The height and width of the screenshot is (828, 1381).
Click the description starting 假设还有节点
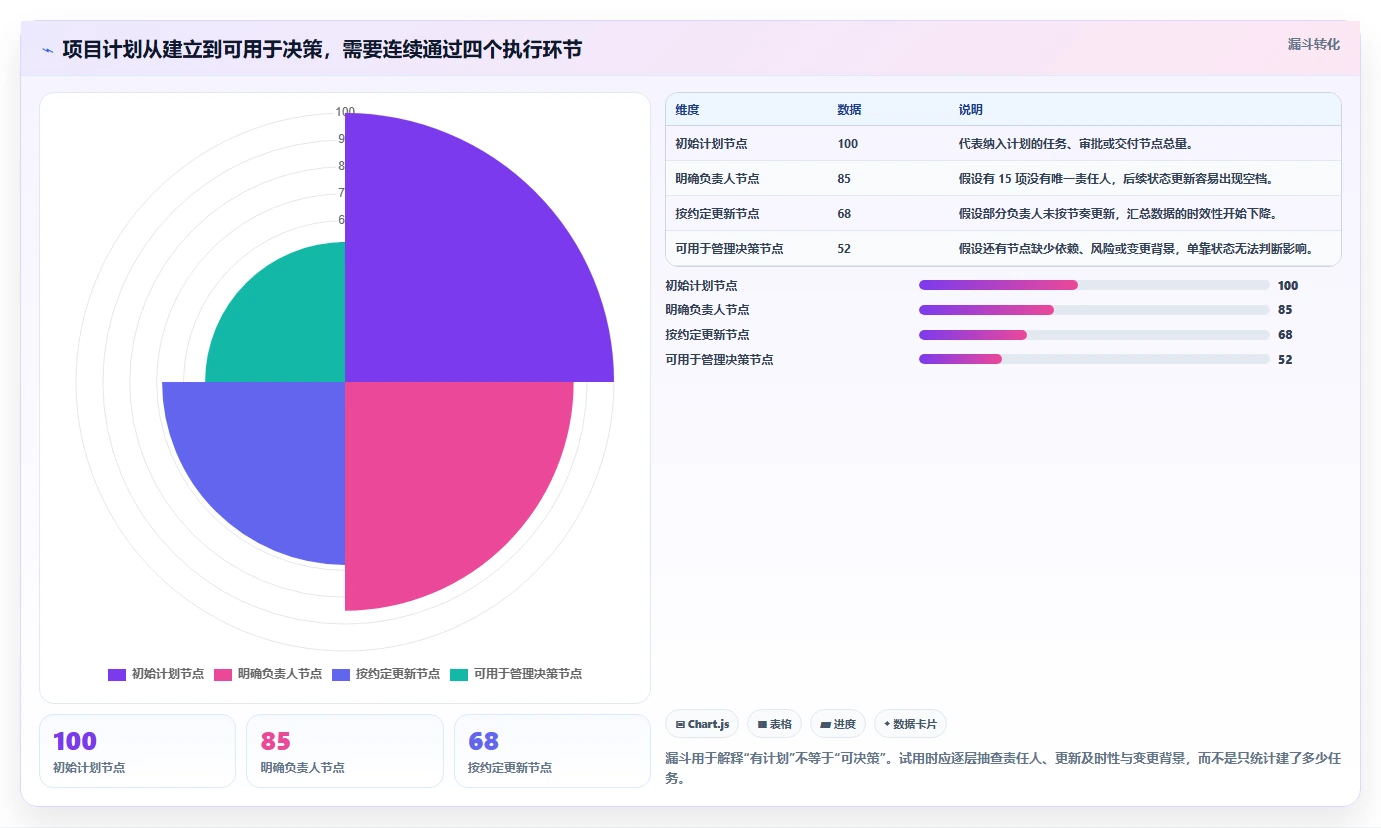pyautogui.click(x=1135, y=248)
